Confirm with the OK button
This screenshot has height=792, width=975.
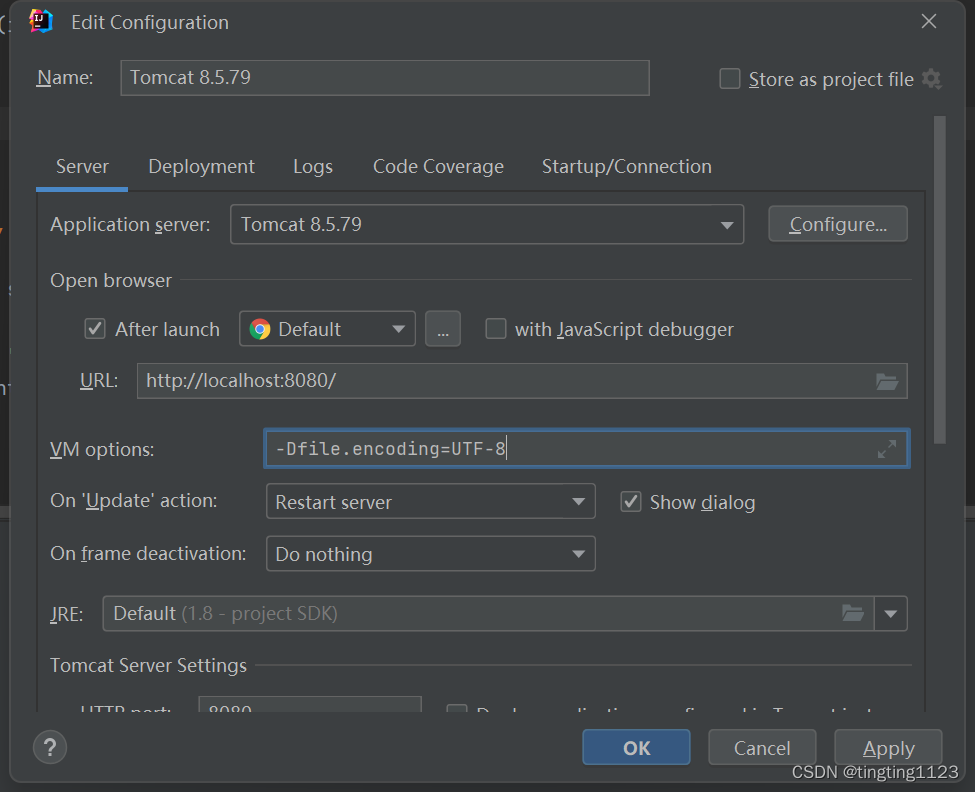636,747
